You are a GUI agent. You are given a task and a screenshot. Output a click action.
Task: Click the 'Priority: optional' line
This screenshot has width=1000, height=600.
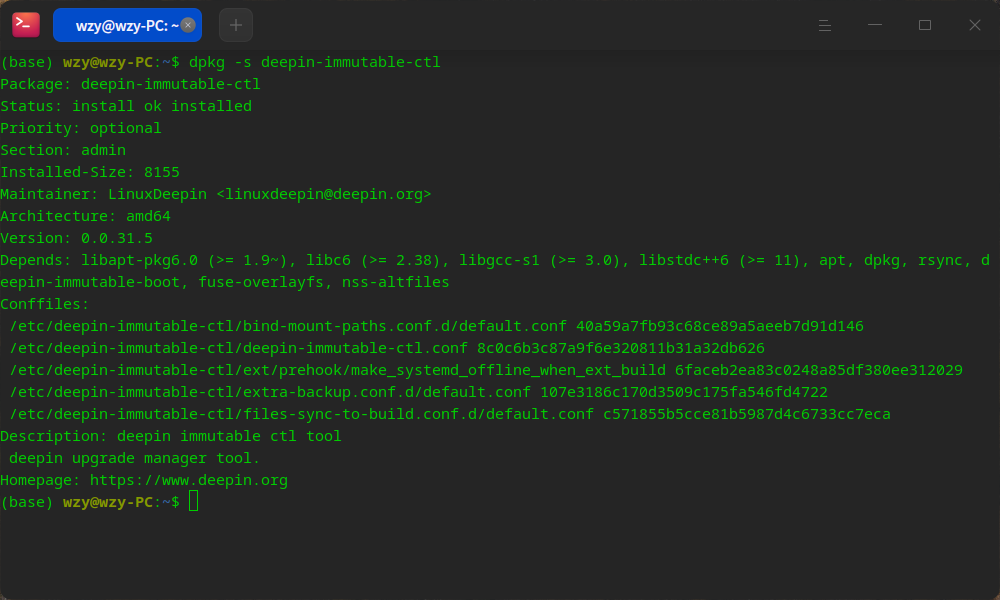click(81, 128)
